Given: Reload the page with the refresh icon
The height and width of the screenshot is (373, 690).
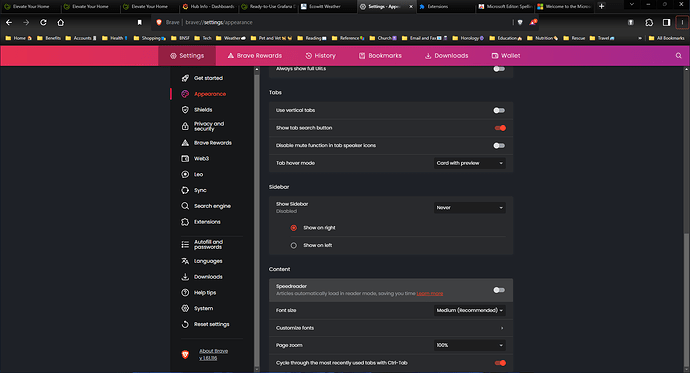Looking at the screenshot, I should point(43,22).
